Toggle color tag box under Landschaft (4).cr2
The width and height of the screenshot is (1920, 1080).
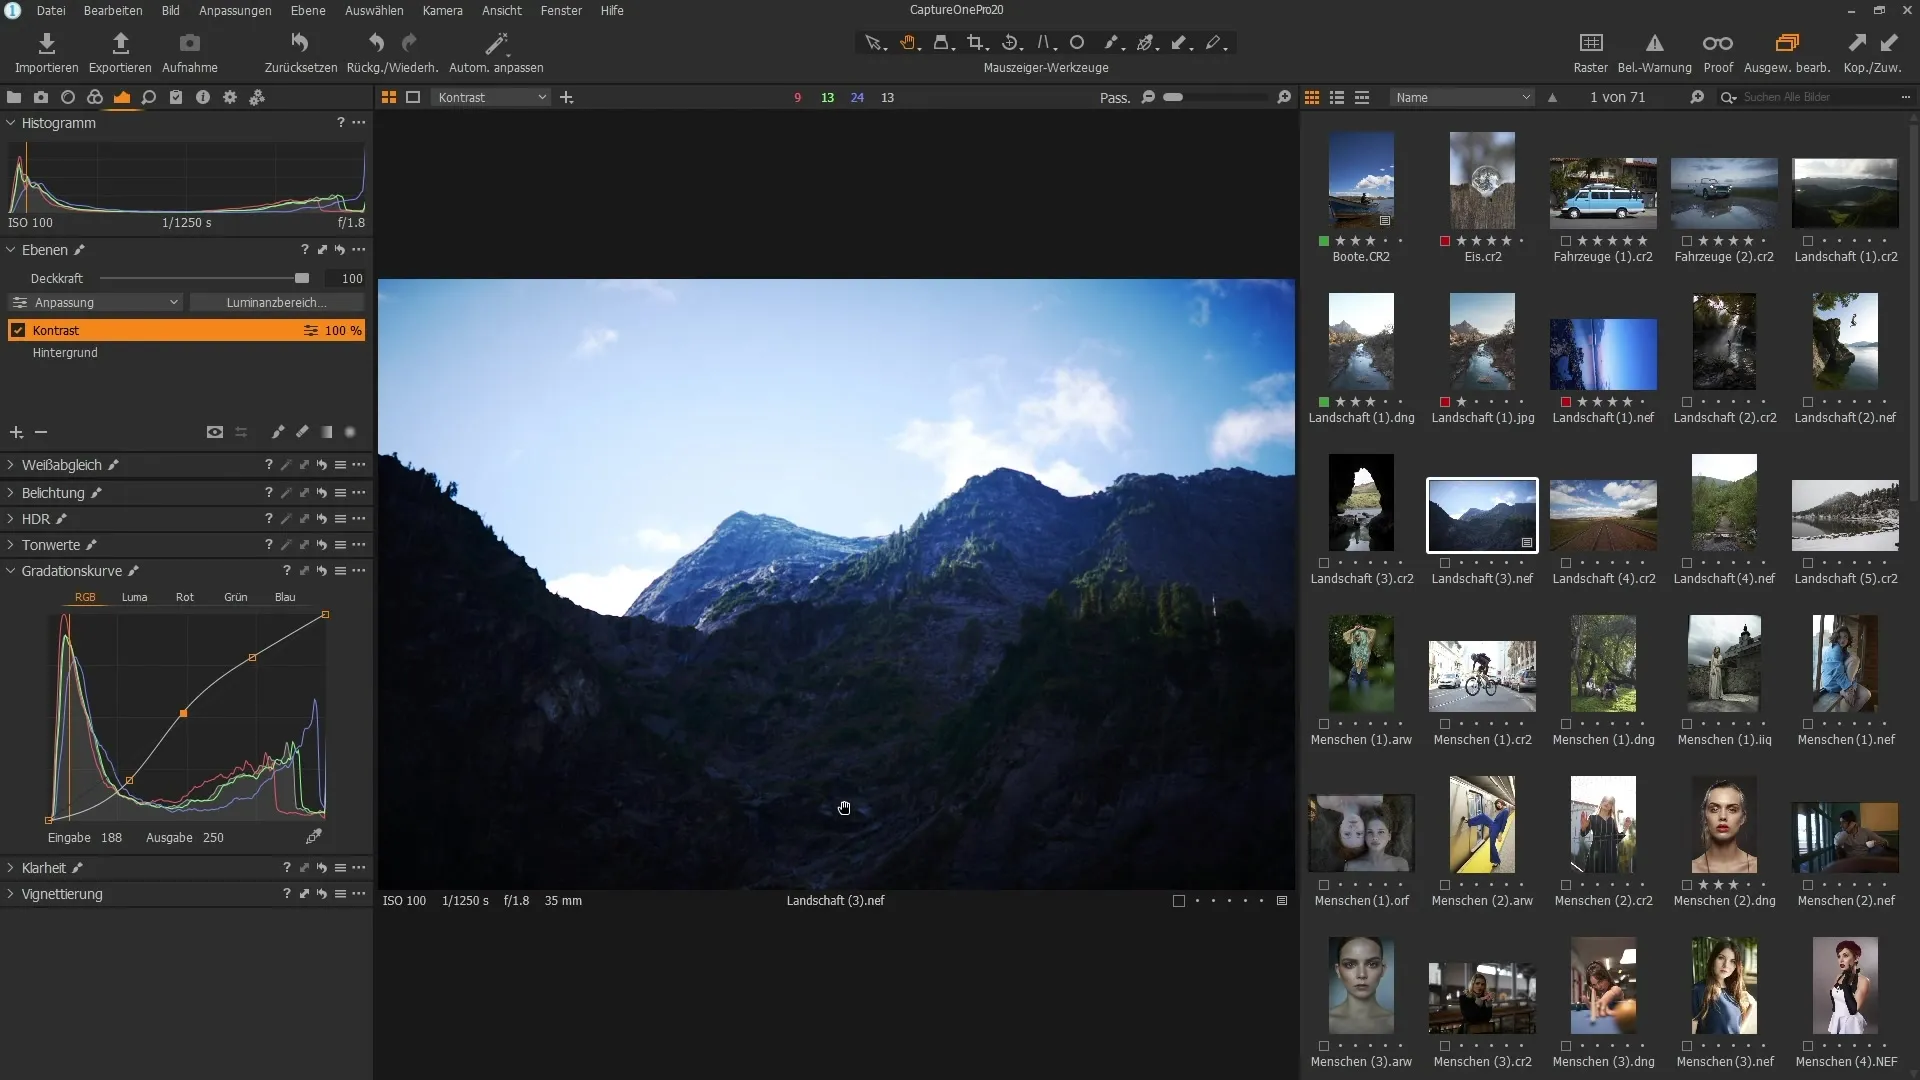pyautogui.click(x=1566, y=563)
